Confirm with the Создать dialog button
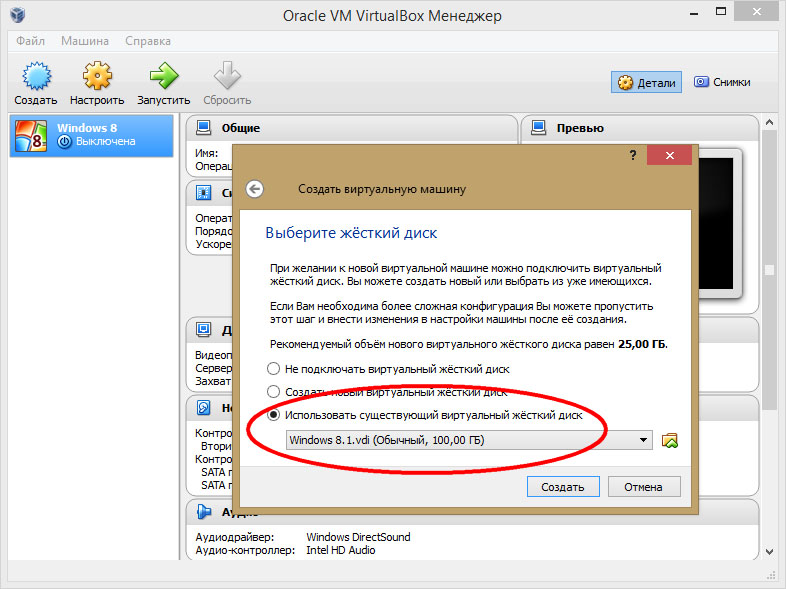786x589 pixels. click(x=563, y=487)
